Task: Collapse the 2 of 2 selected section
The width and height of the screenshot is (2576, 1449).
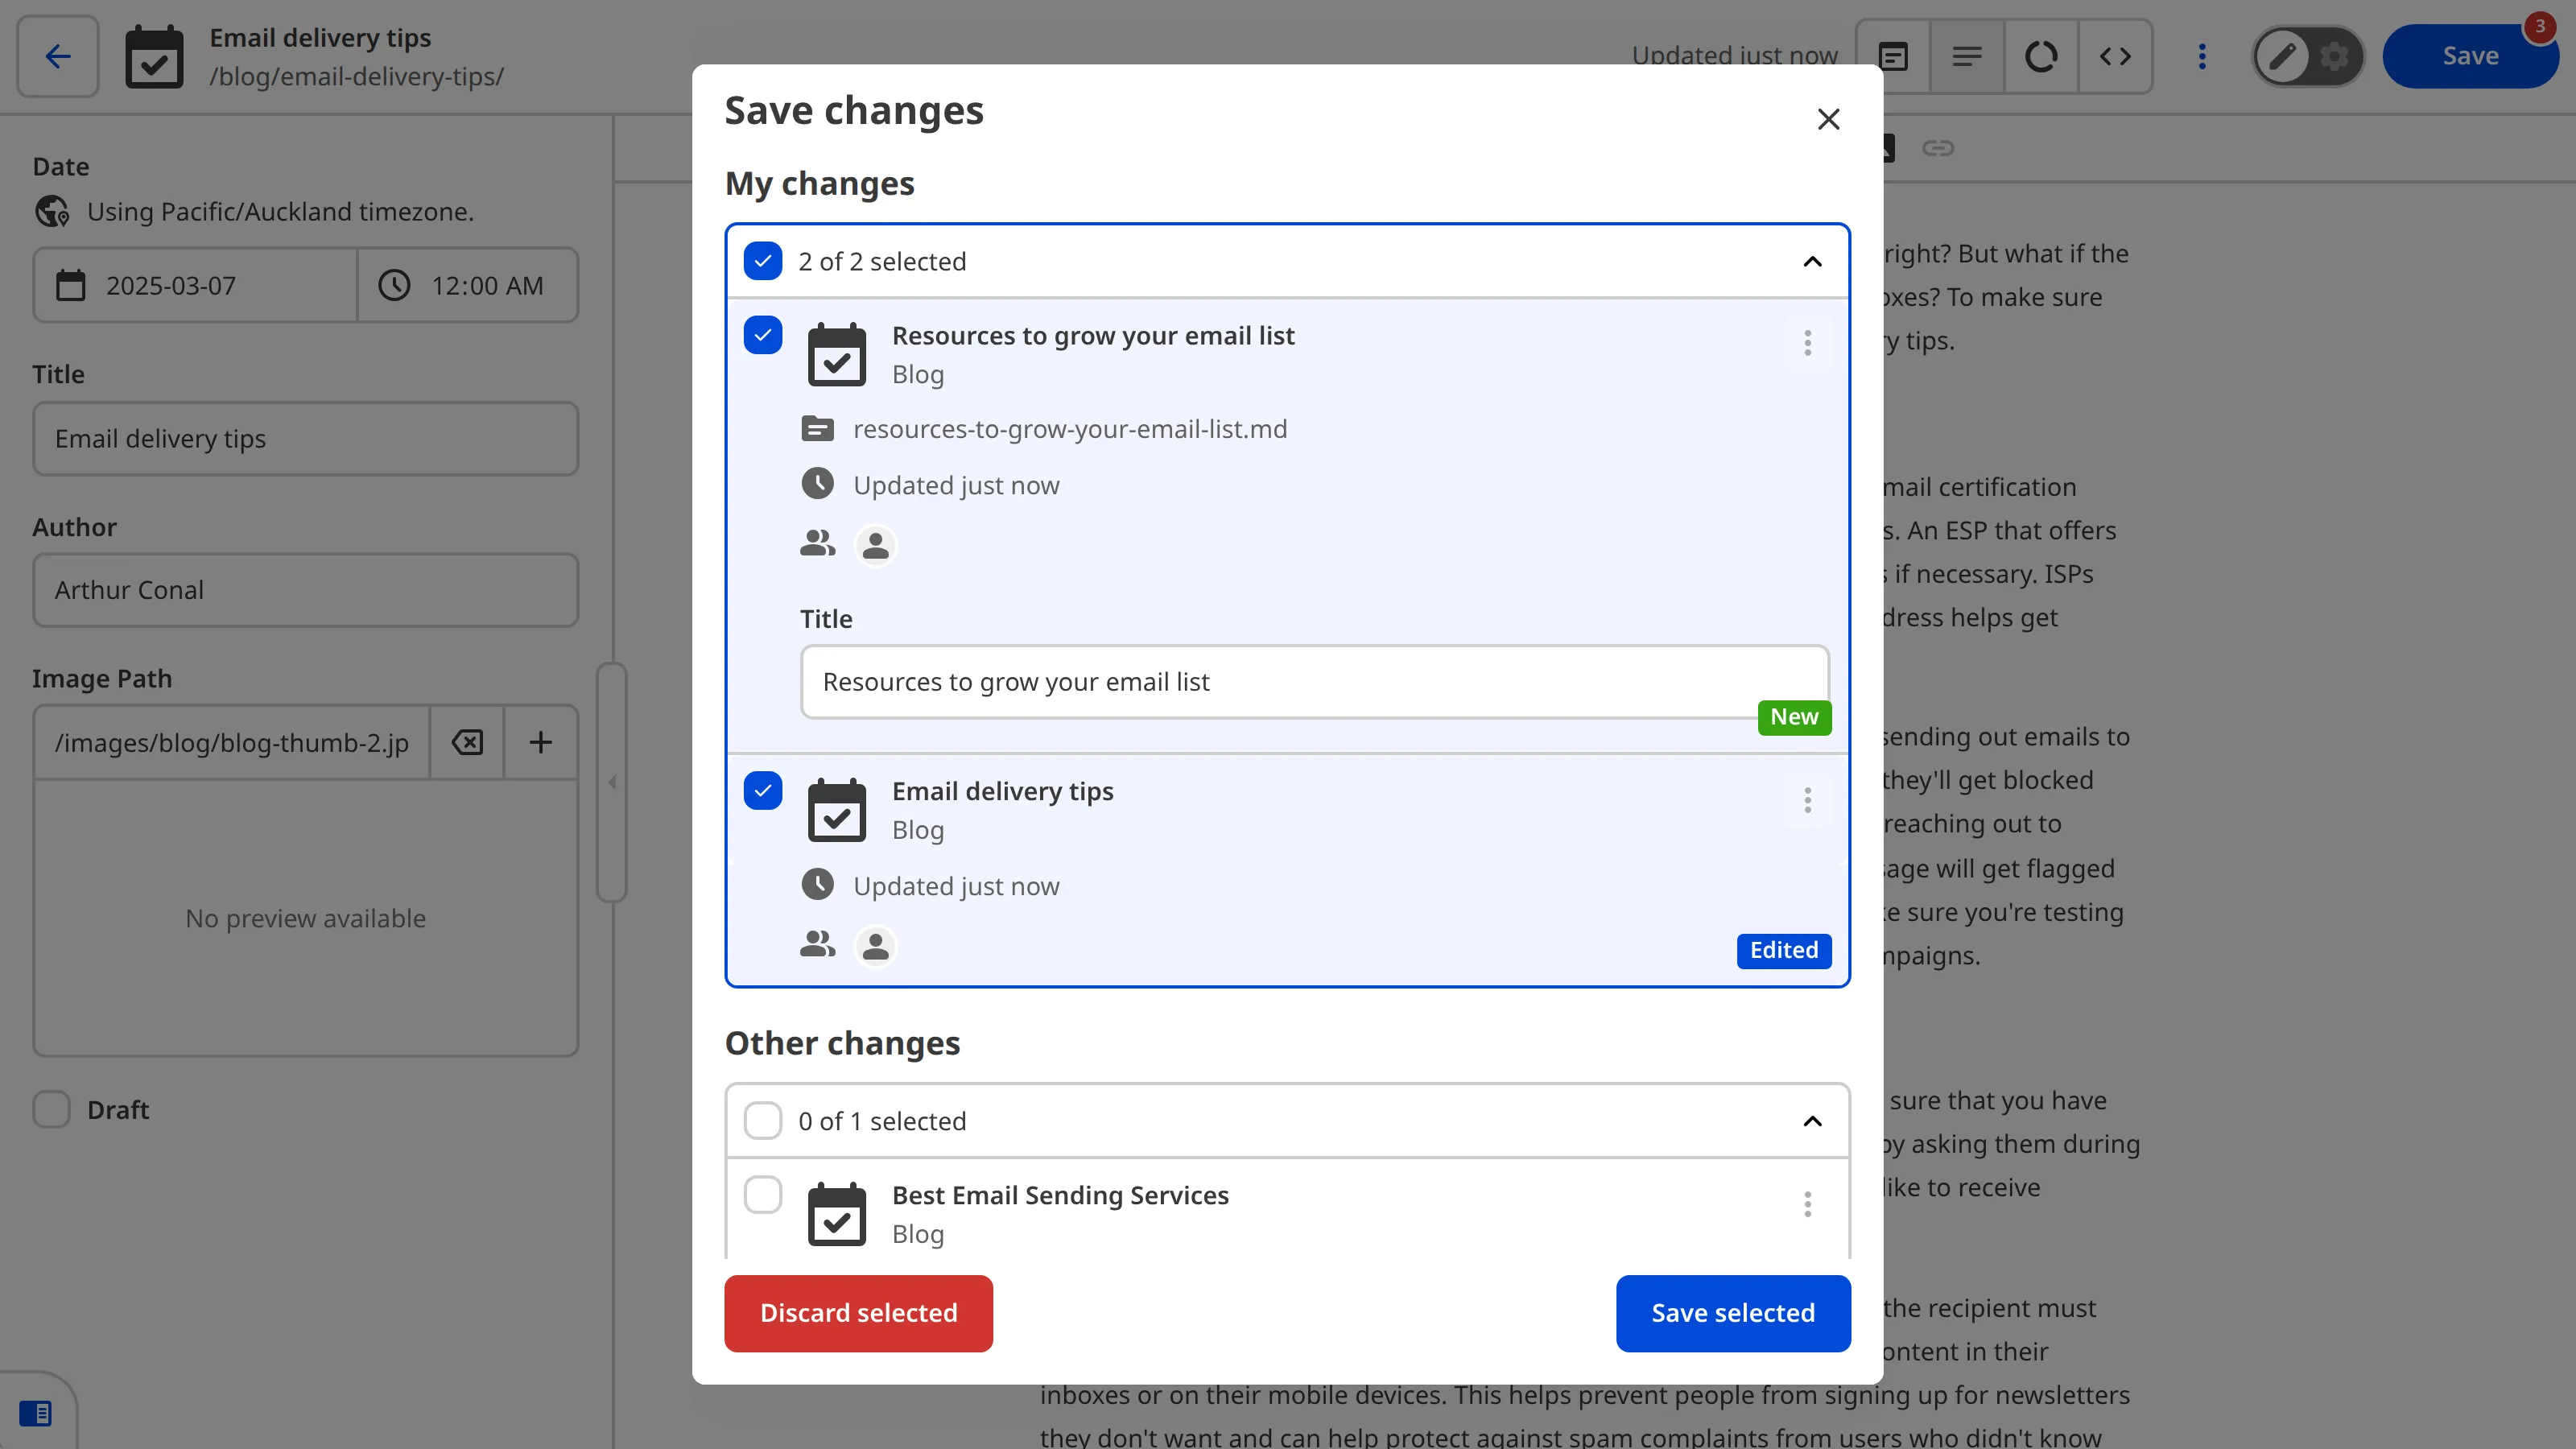Action: (1812, 261)
